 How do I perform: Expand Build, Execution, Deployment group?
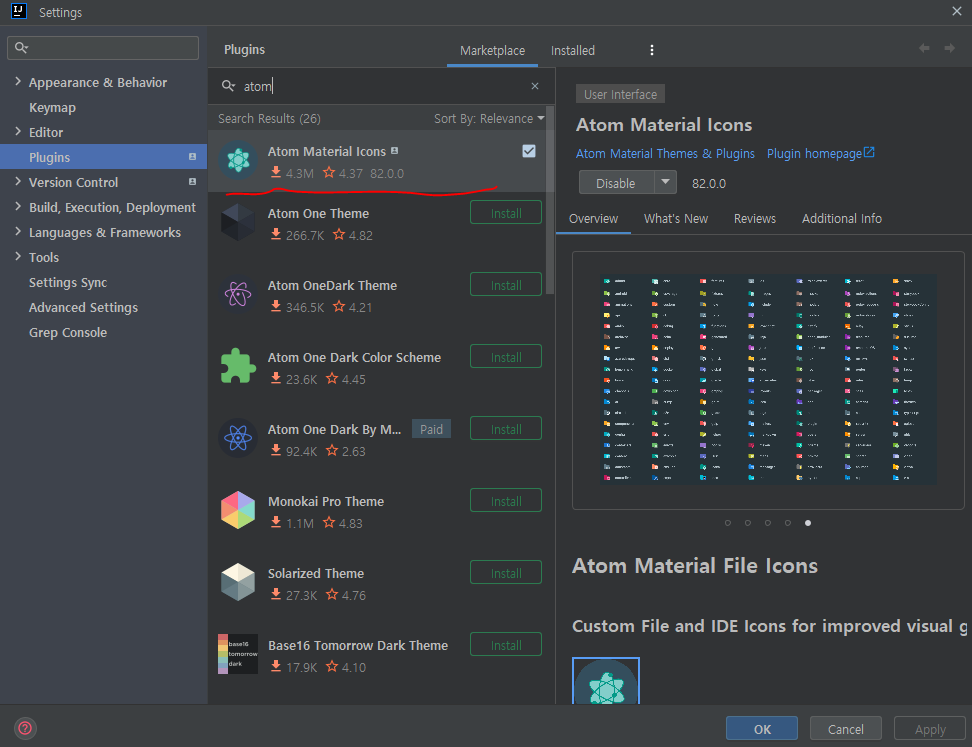click(x=17, y=206)
